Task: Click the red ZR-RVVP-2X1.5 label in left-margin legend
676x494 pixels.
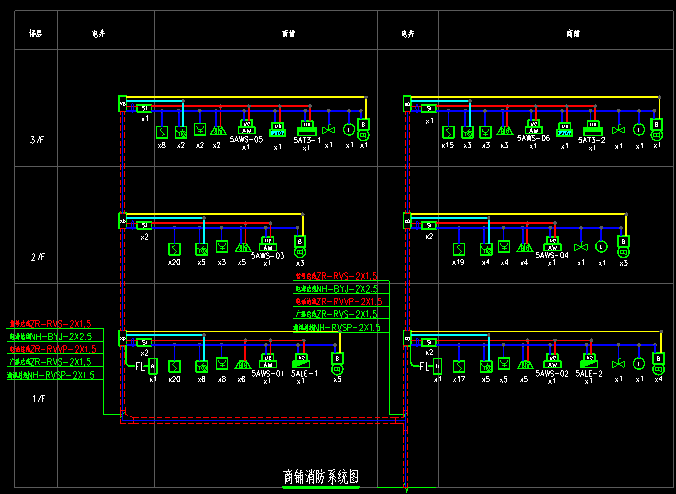Action: tap(53, 349)
